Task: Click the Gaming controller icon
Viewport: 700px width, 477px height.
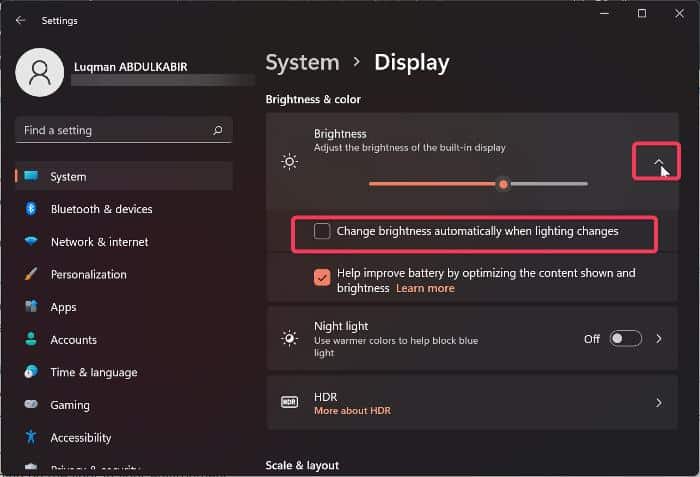Action: pos(31,405)
